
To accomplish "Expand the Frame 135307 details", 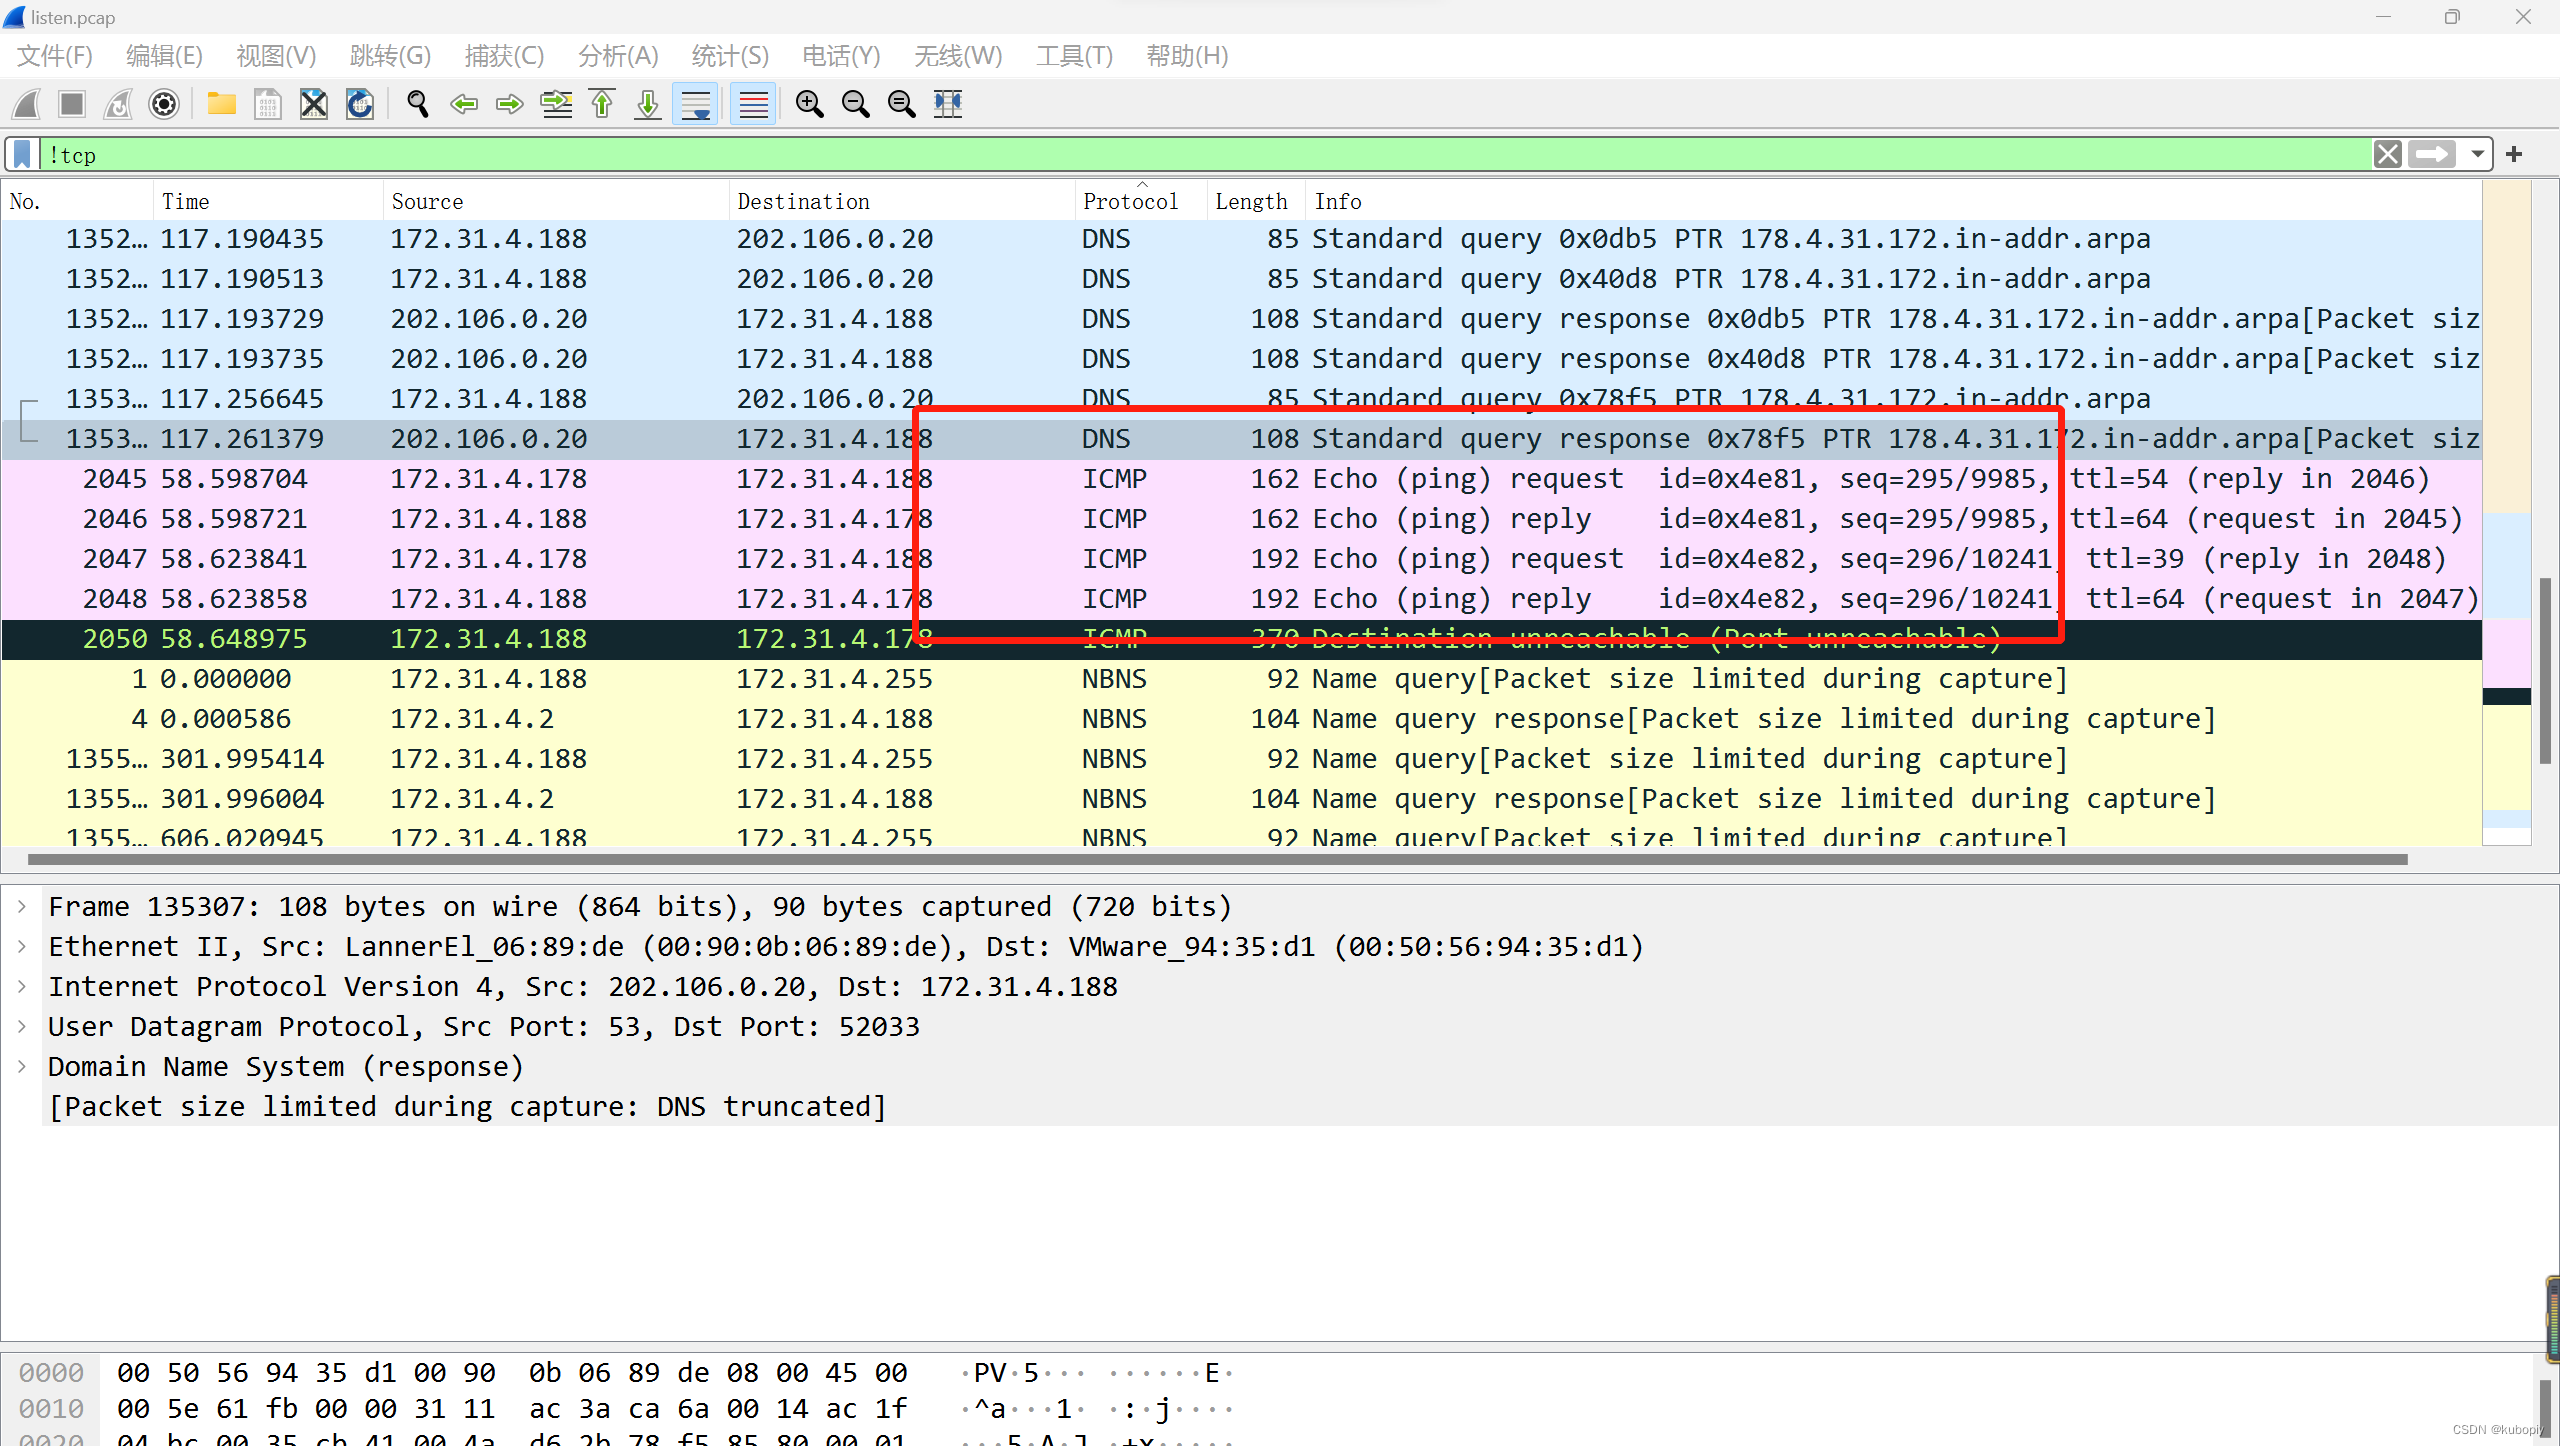I will coord(22,906).
